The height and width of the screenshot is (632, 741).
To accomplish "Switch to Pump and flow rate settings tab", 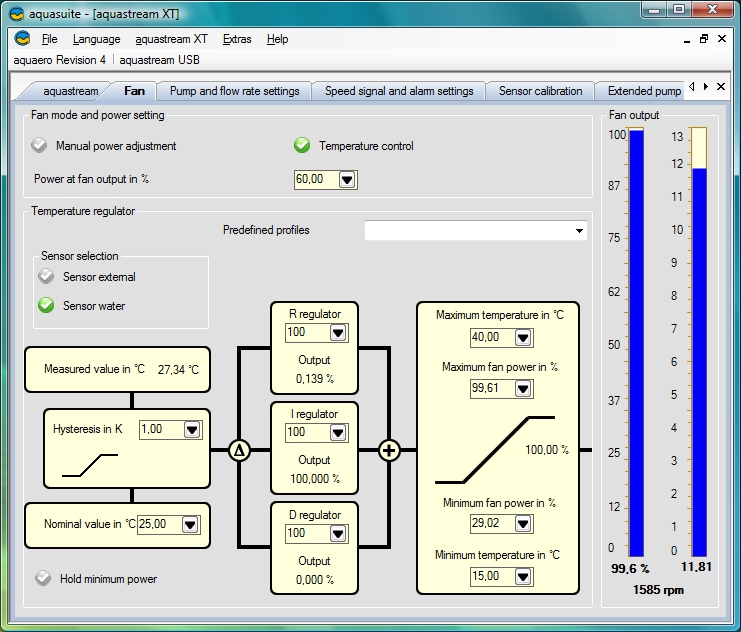I will coord(234,91).
